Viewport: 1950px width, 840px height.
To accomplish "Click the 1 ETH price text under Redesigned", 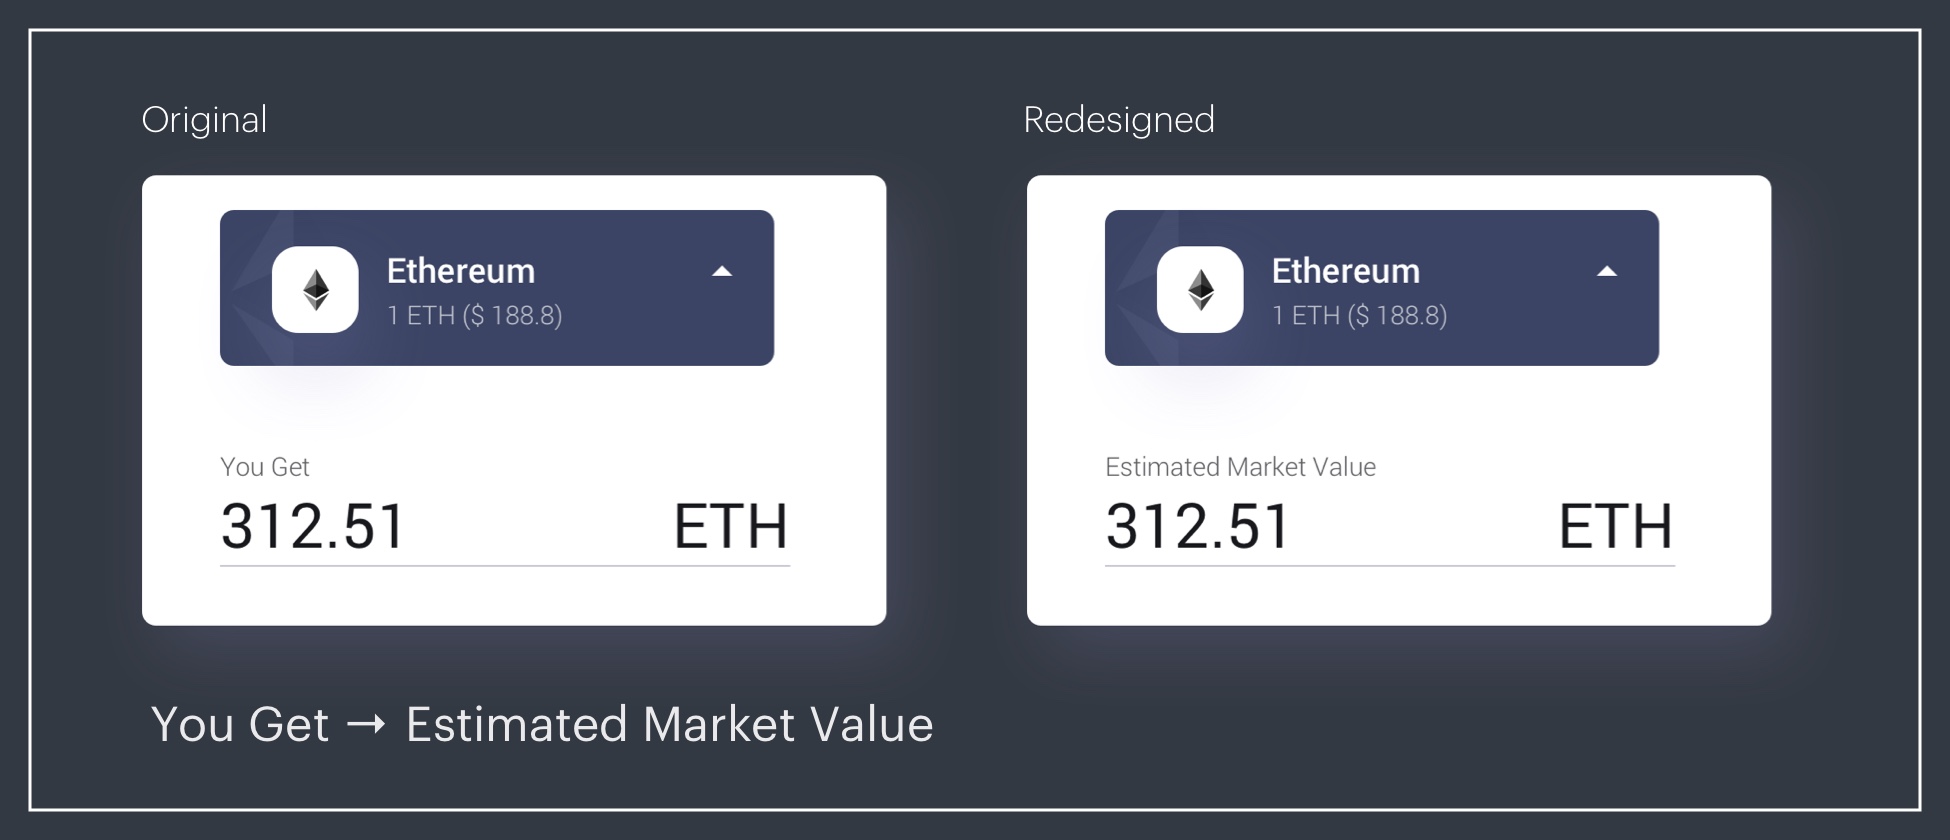I will click(1359, 316).
